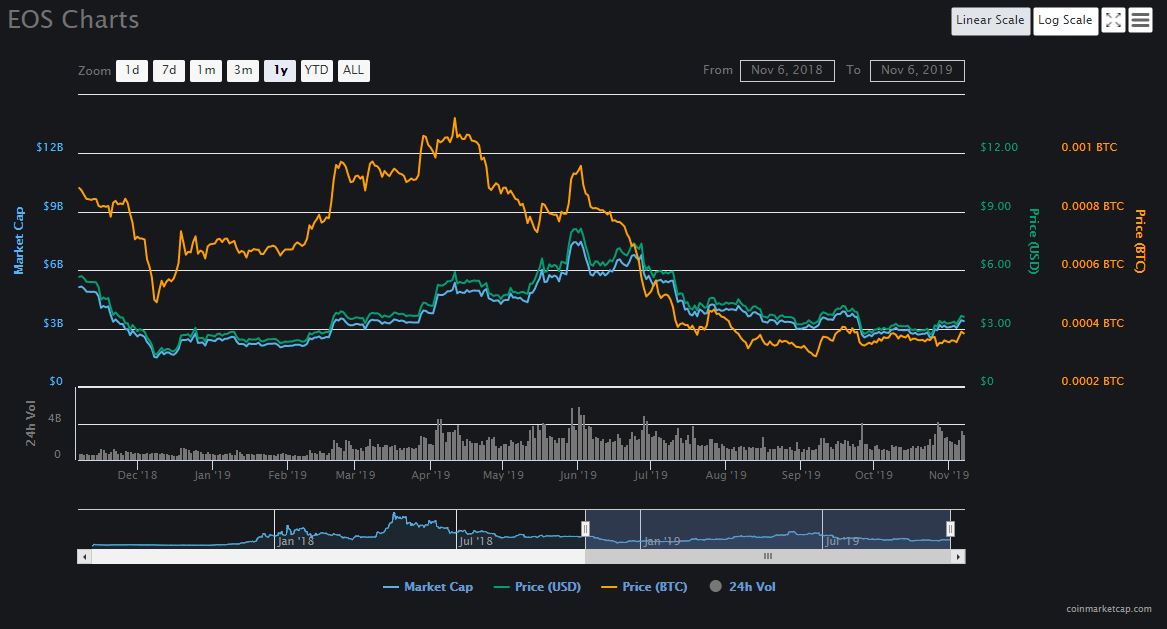Toggle 24h Vol series in legend
The image size is (1167, 629).
(x=743, y=587)
